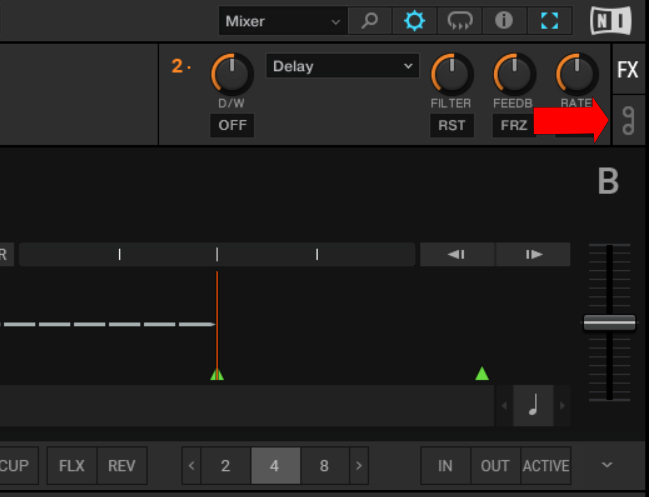This screenshot has width=649, height=497.
Task: Toggle the effect OFF button under D/W
Action: 231,126
